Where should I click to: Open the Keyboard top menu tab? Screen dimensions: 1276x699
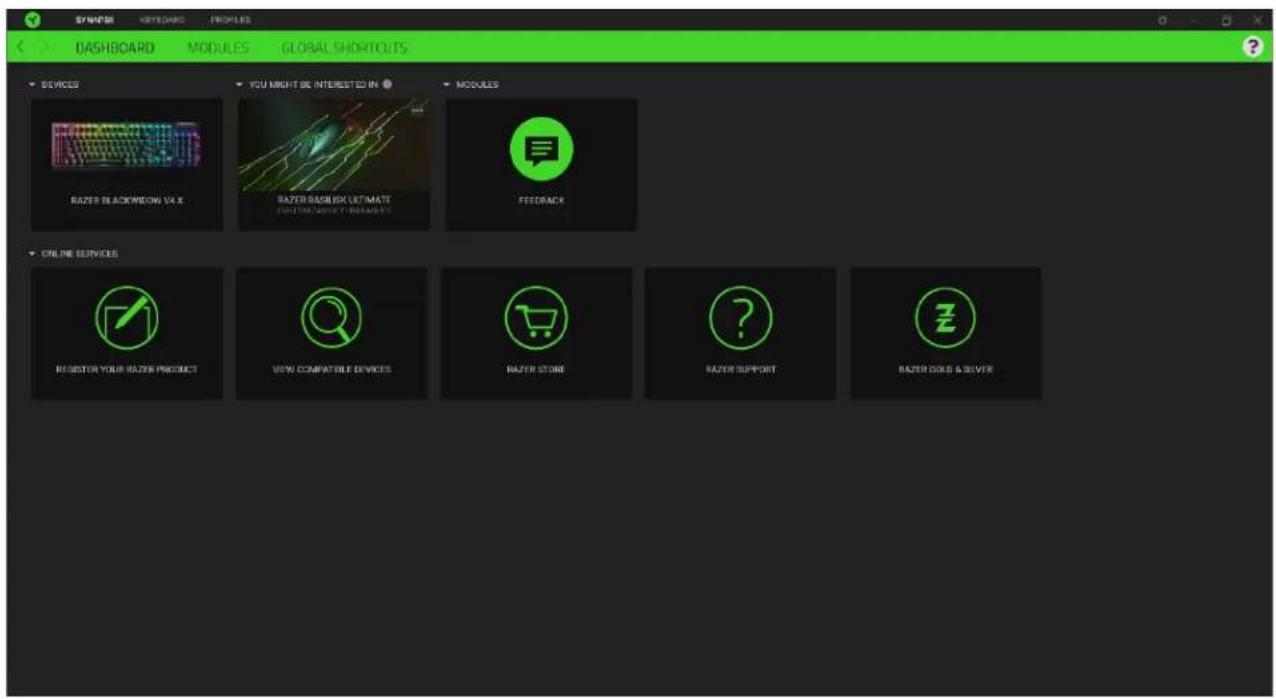point(162,19)
